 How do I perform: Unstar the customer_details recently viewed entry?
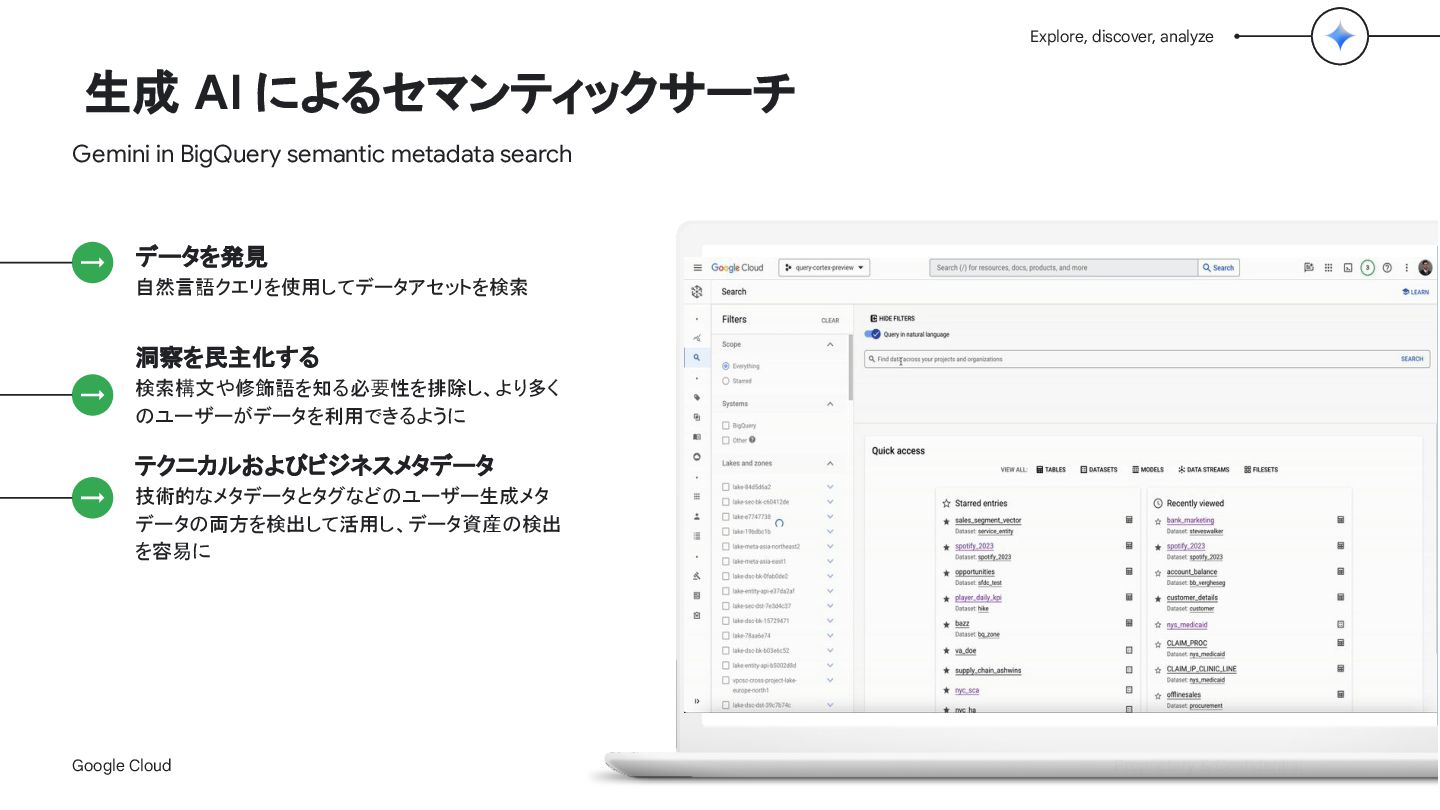click(x=1158, y=598)
